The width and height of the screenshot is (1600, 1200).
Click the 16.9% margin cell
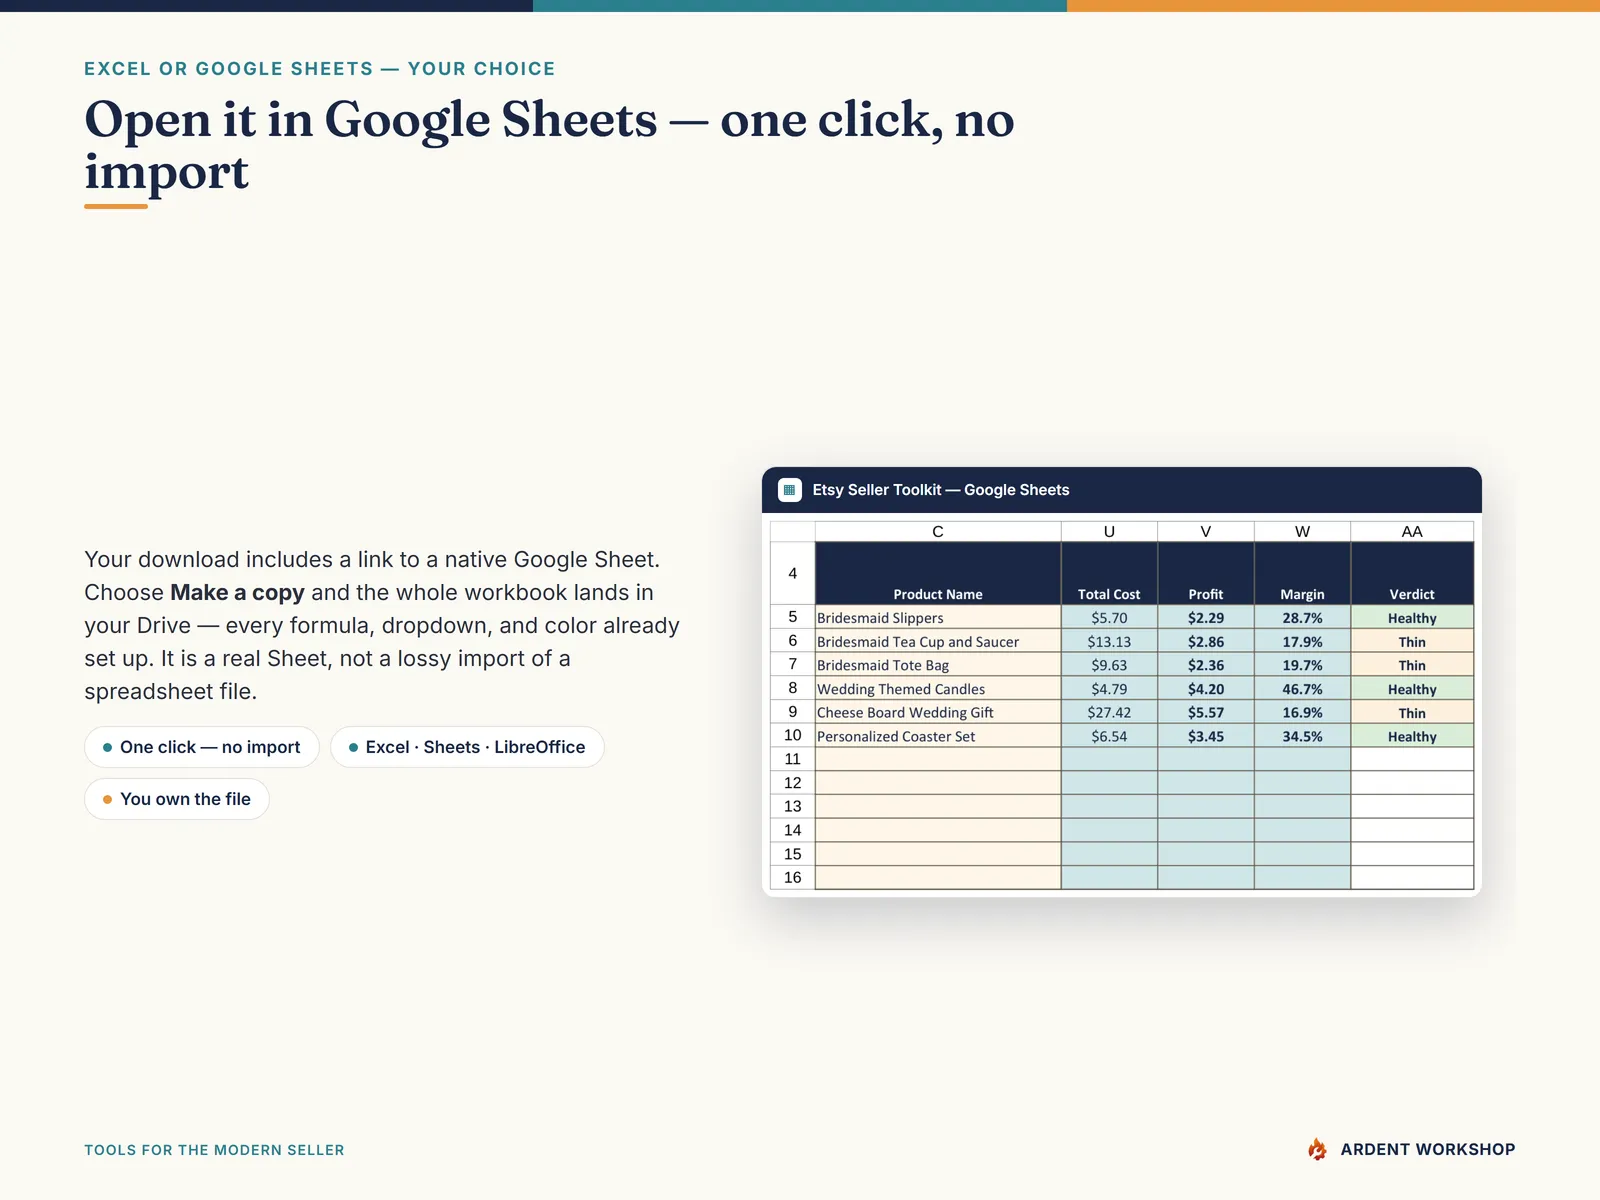1302,712
